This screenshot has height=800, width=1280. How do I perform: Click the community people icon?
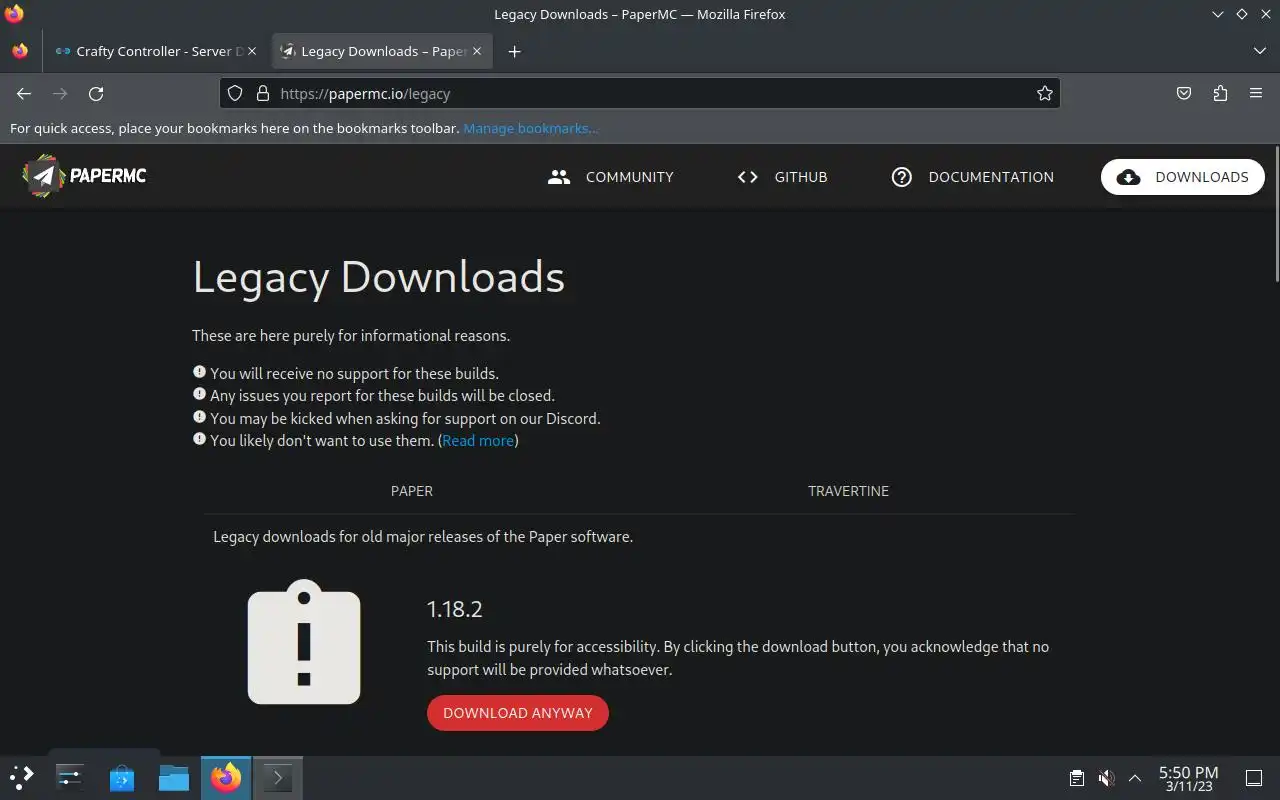(559, 177)
